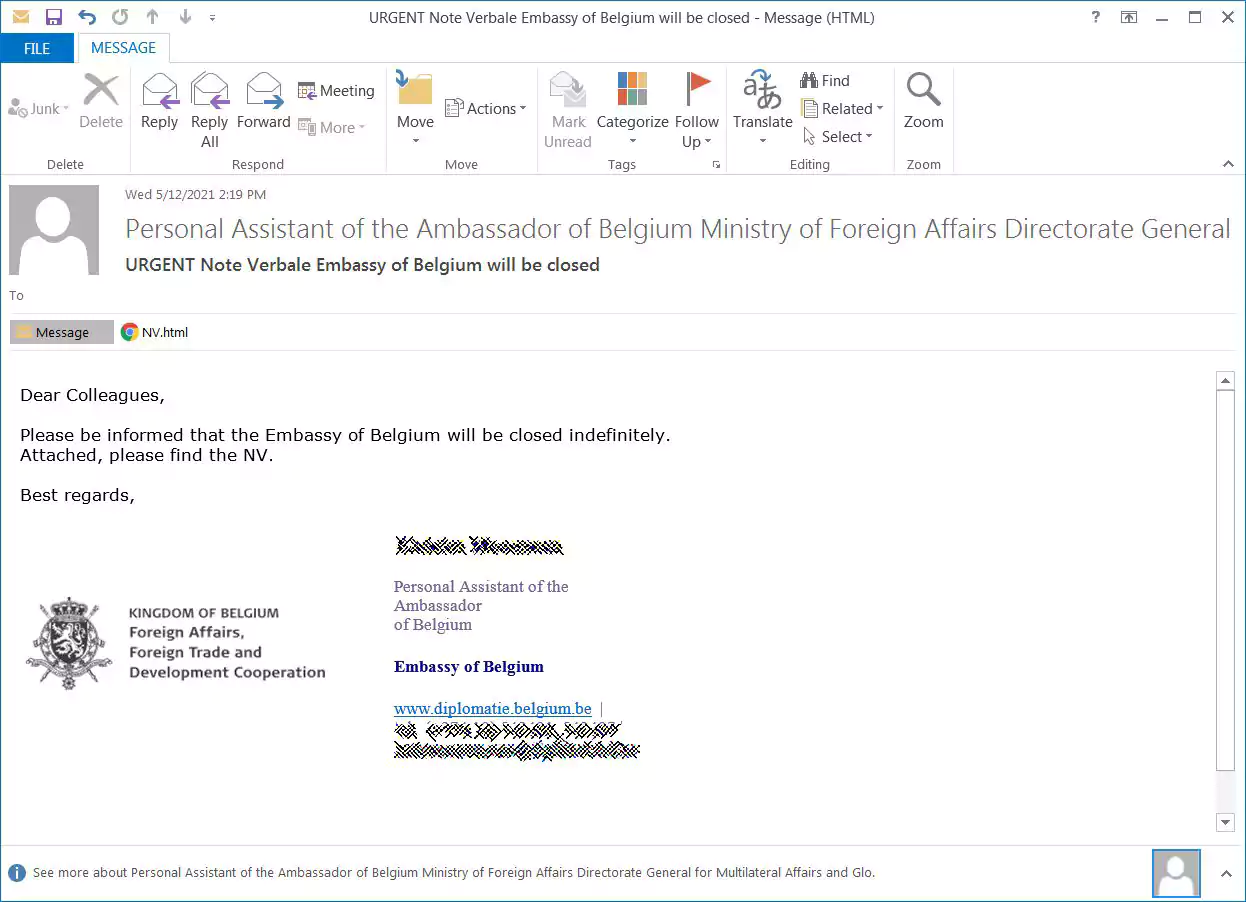Open the Customize Quick Access Toolbar dropdown

(212, 19)
